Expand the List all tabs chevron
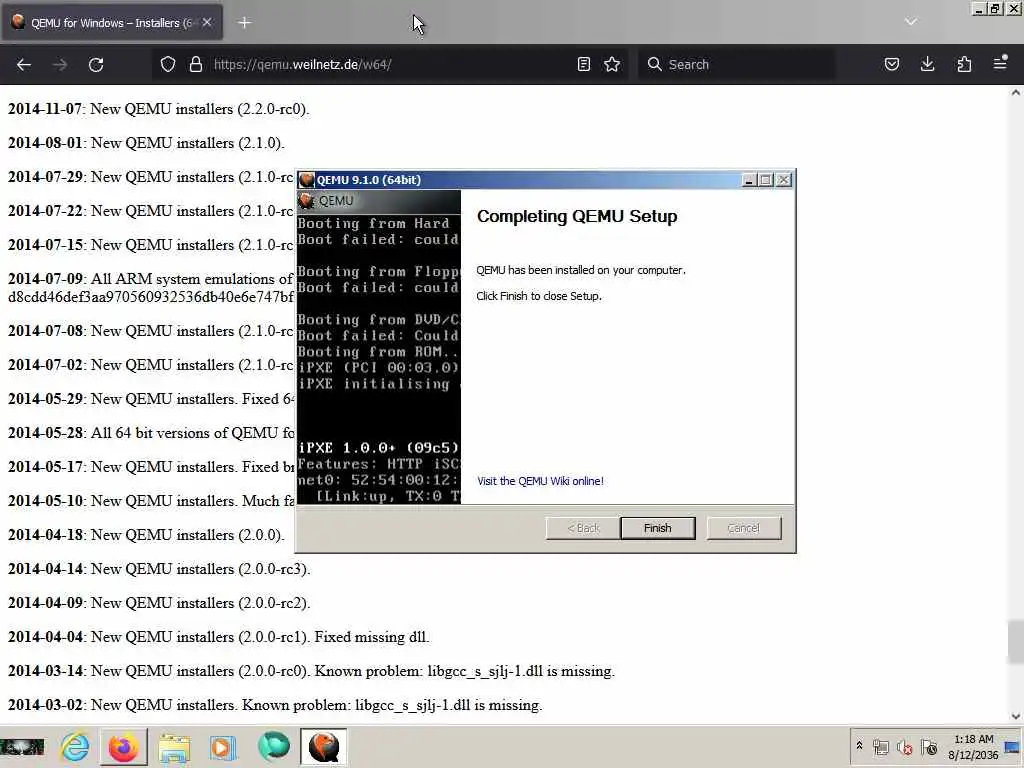This screenshot has height=768, width=1024. 910,22
